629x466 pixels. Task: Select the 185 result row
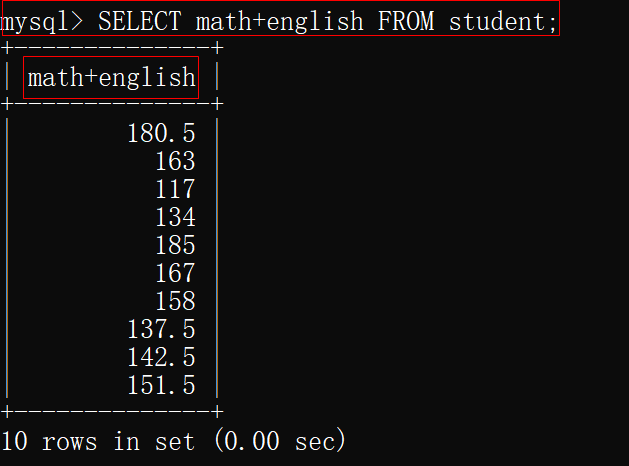tap(175, 245)
